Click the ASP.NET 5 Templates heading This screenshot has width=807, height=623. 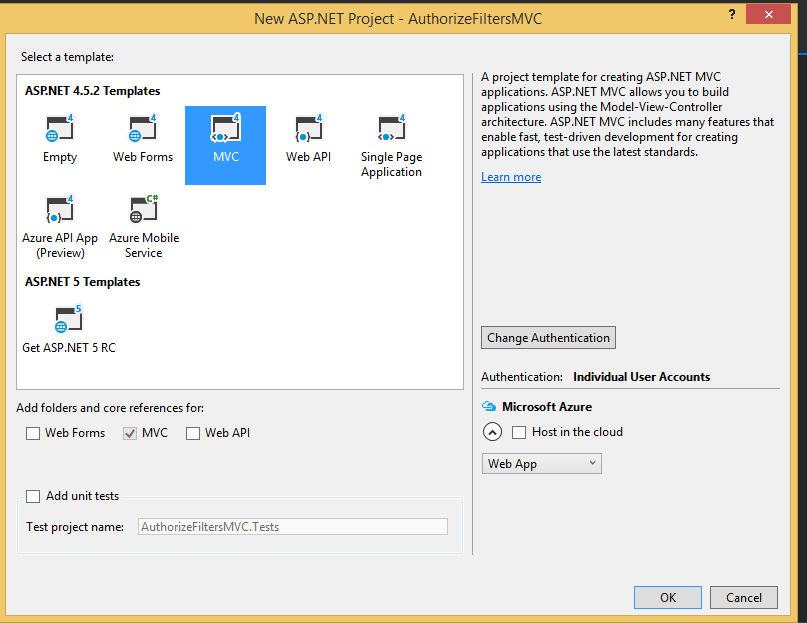pyautogui.click(x=82, y=282)
